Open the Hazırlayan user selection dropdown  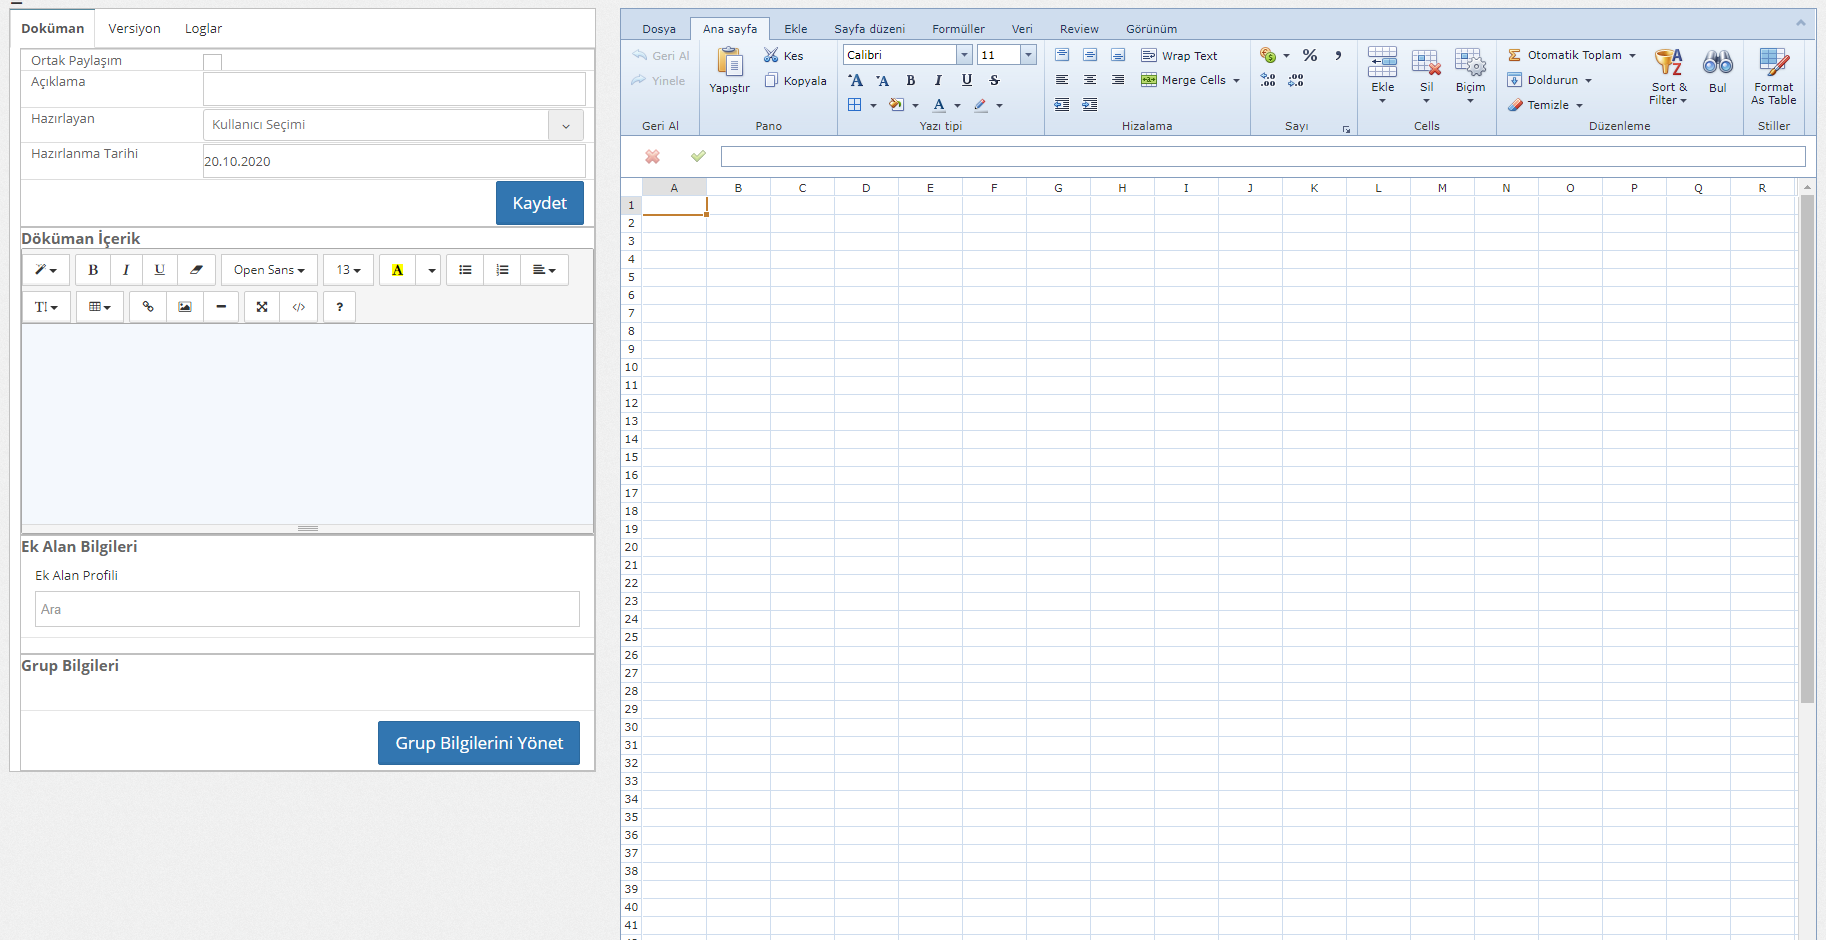pyautogui.click(x=566, y=125)
